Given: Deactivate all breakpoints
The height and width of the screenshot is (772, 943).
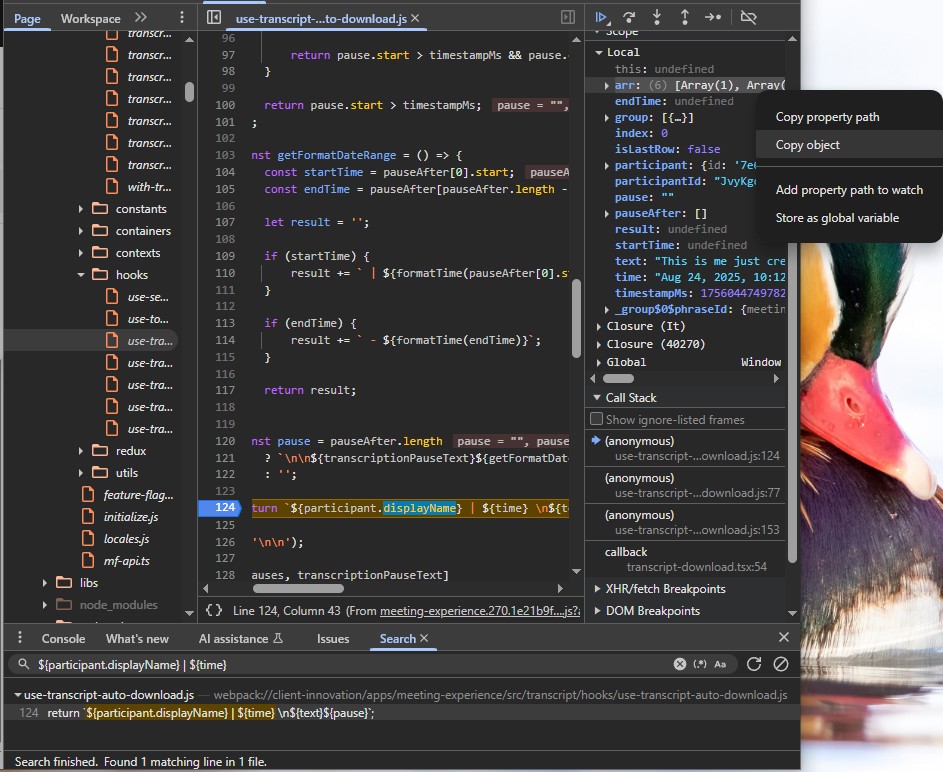Looking at the screenshot, I should tap(748, 17).
